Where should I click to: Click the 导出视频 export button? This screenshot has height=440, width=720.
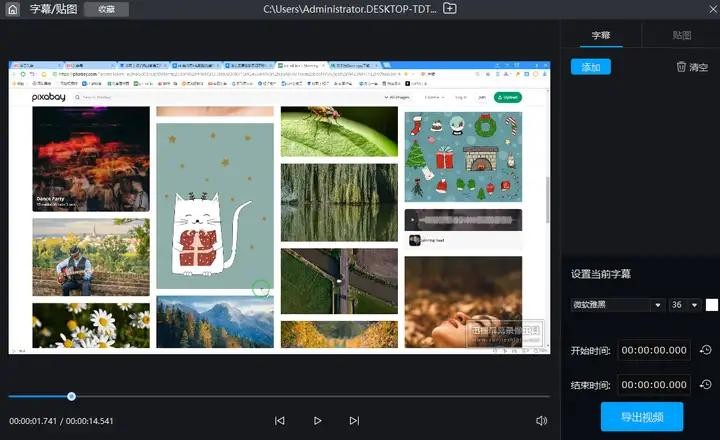[641, 416]
